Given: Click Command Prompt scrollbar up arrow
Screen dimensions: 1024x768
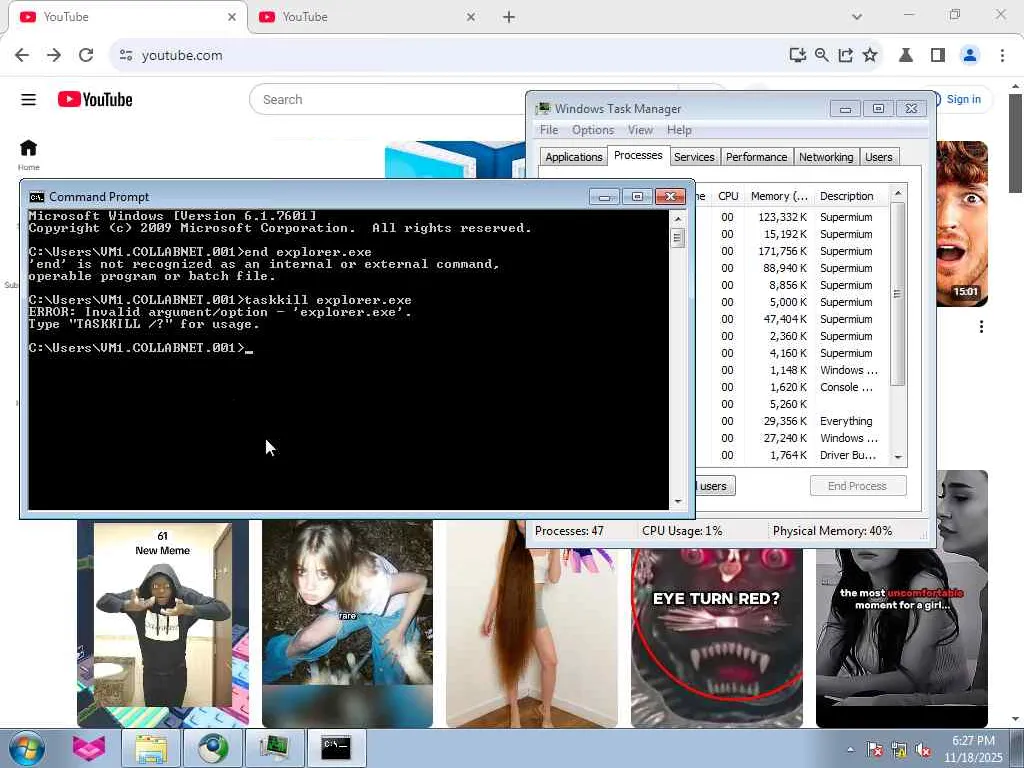Looking at the screenshot, I should coord(677,219).
